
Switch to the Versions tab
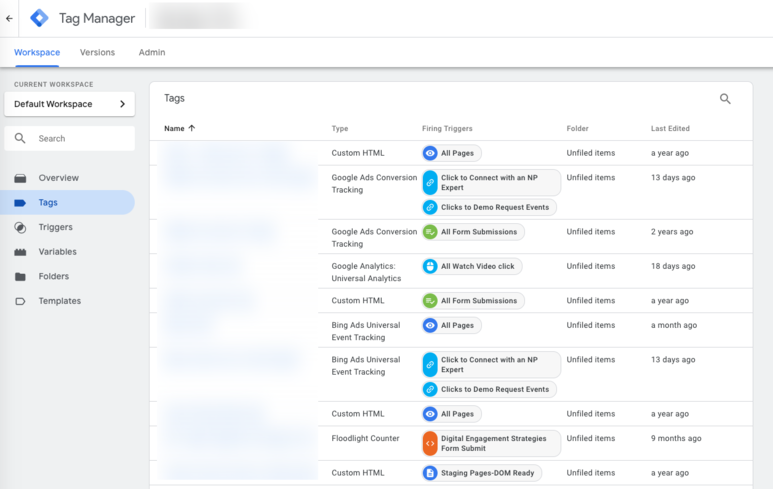coord(98,52)
